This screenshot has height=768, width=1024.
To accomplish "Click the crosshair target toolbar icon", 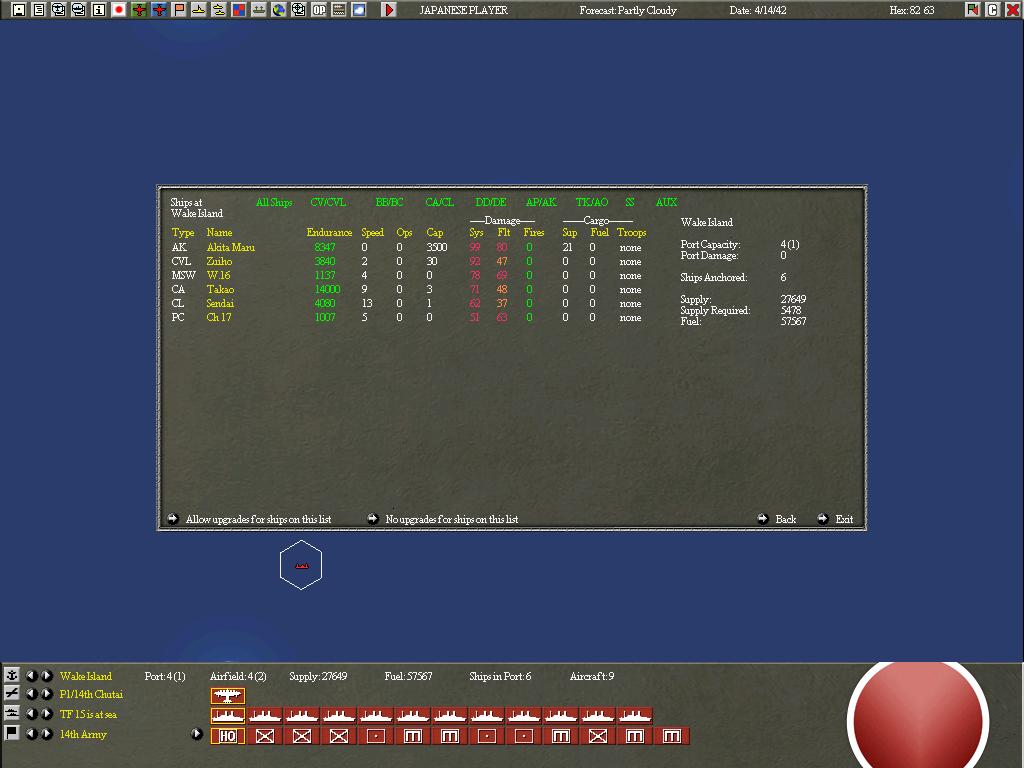I will coord(298,10).
